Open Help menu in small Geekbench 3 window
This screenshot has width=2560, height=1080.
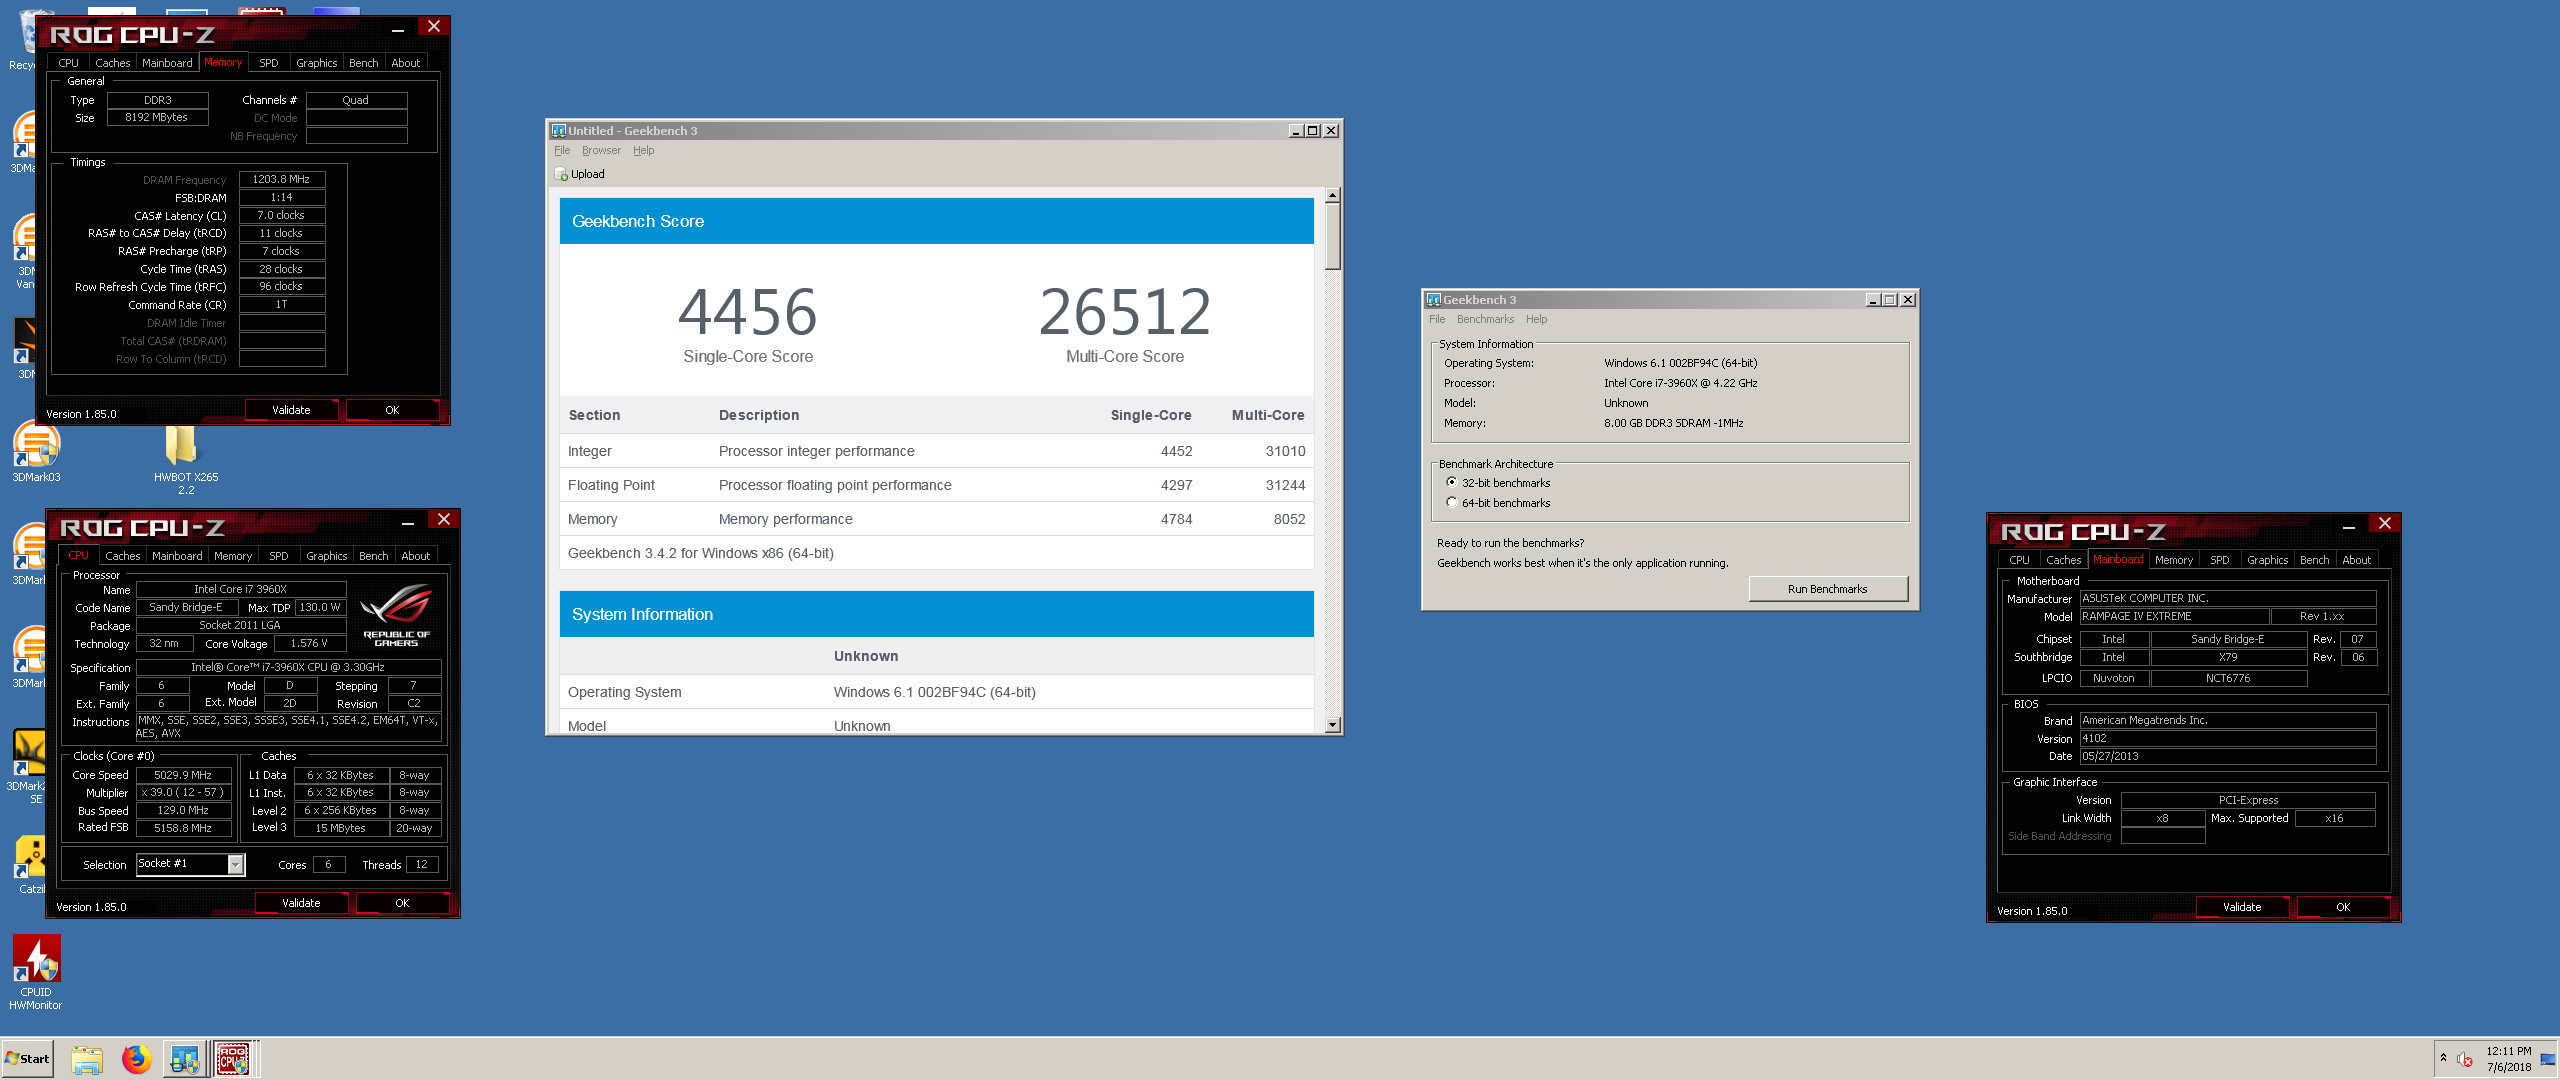pos(1536,320)
